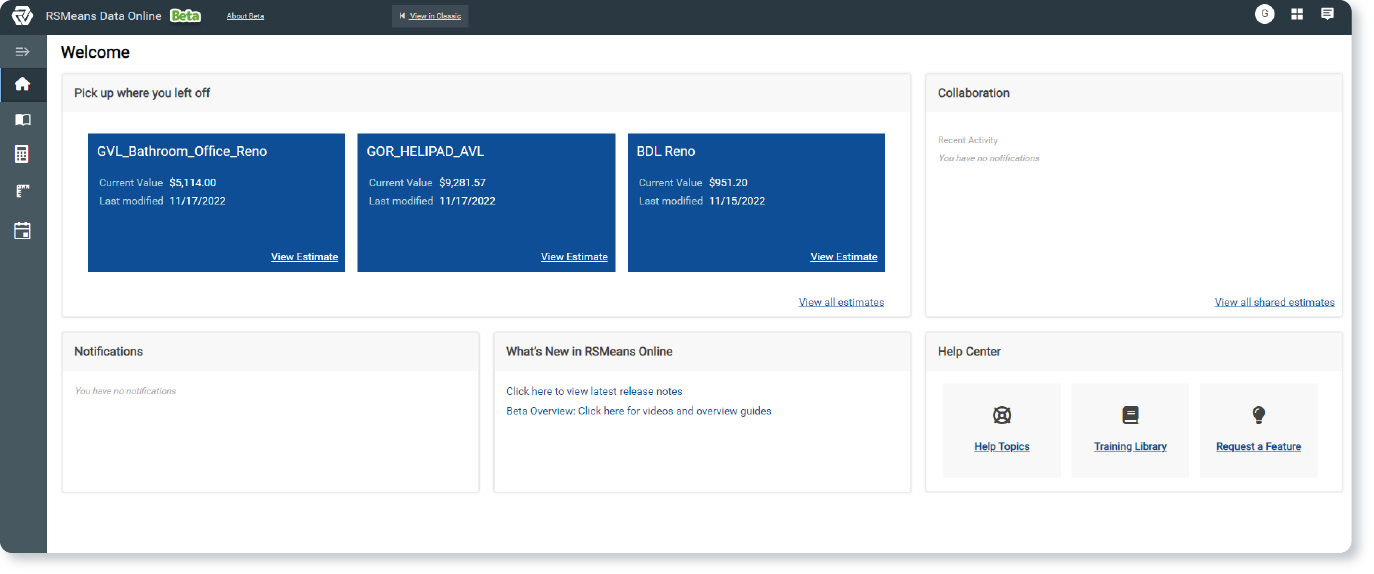Open the calendar sidebar icon
The height and width of the screenshot is (574, 1374).
tap(22, 230)
